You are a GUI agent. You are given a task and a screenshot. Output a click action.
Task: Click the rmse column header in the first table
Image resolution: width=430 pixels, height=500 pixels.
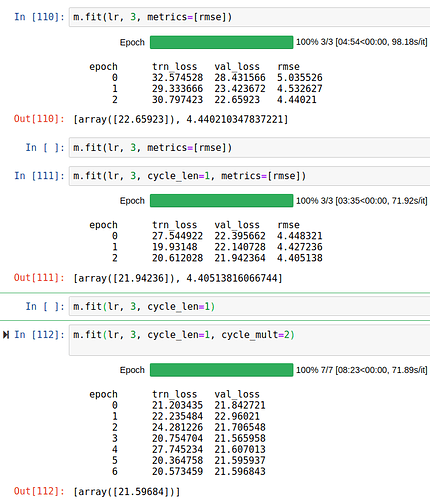tap(288, 67)
